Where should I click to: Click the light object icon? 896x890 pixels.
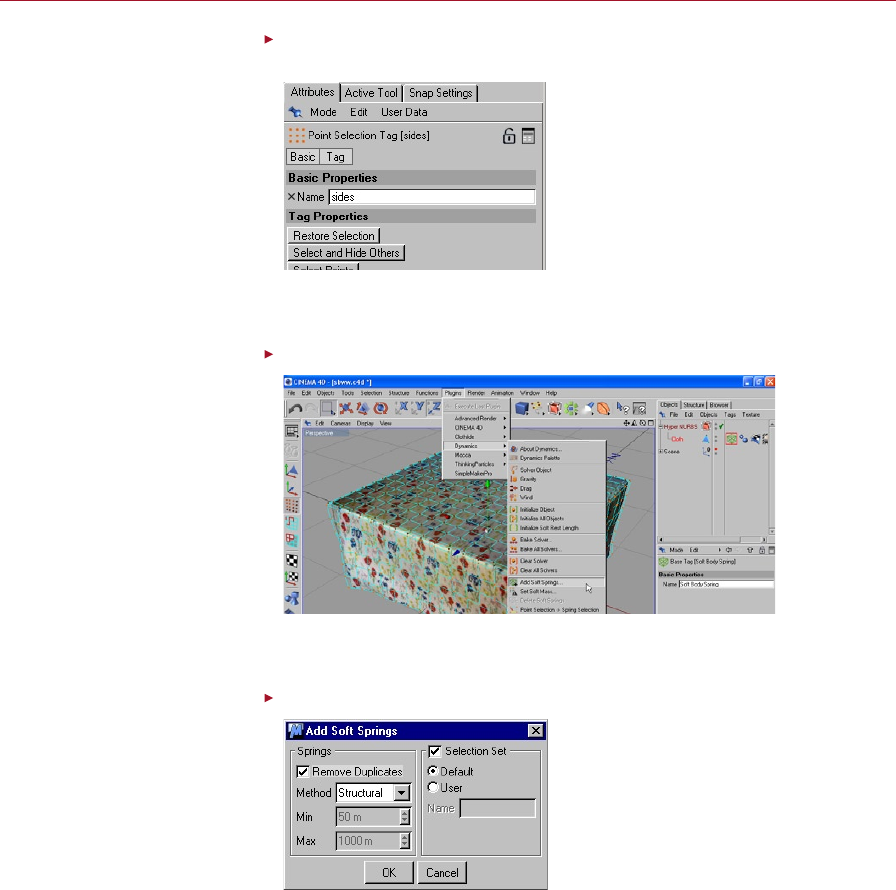pos(587,408)
